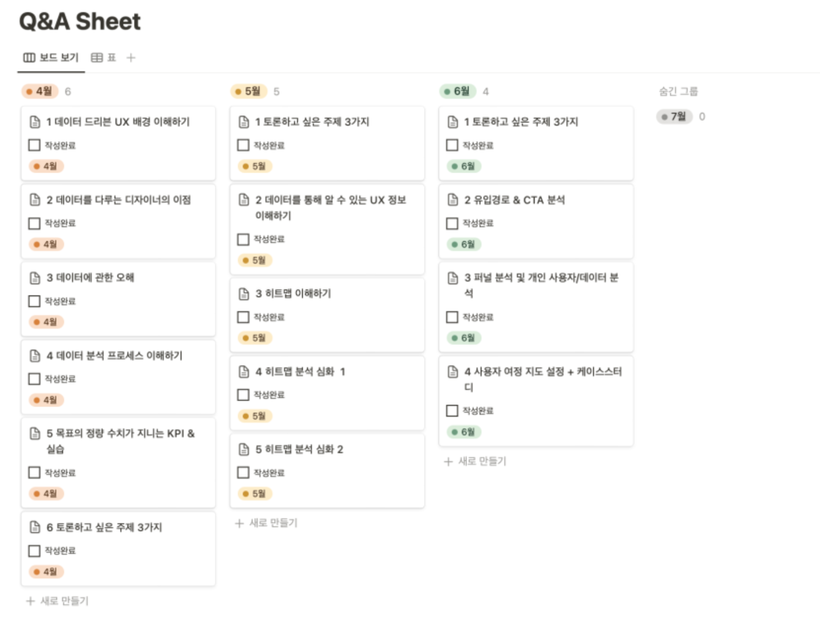Click the table icon beside 표 tab
The image size is (820, 634).
[97, 58]
